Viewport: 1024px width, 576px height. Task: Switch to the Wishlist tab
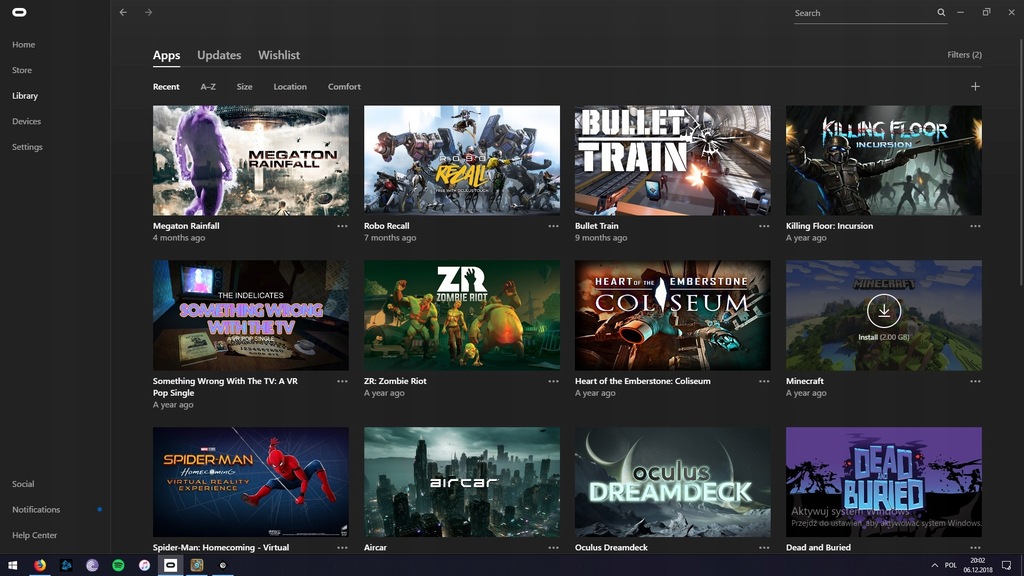pos(279,56)
